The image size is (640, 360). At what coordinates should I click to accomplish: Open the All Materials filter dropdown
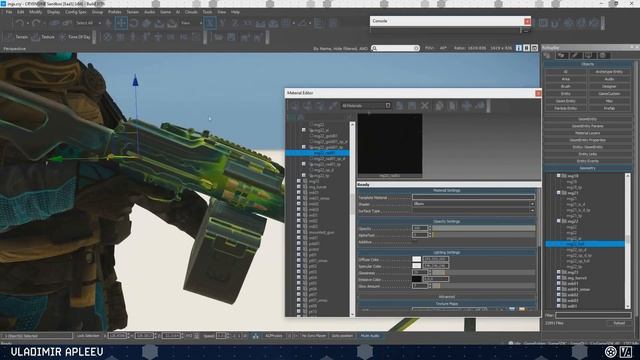[x=366, y=106]
